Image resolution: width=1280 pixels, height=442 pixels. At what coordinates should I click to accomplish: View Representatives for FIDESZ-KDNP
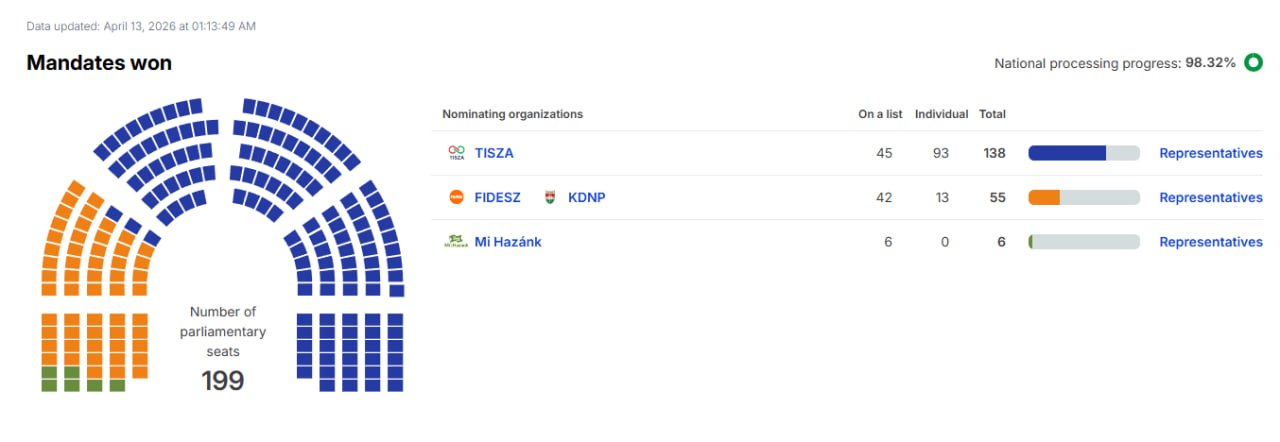[1210, 197]
